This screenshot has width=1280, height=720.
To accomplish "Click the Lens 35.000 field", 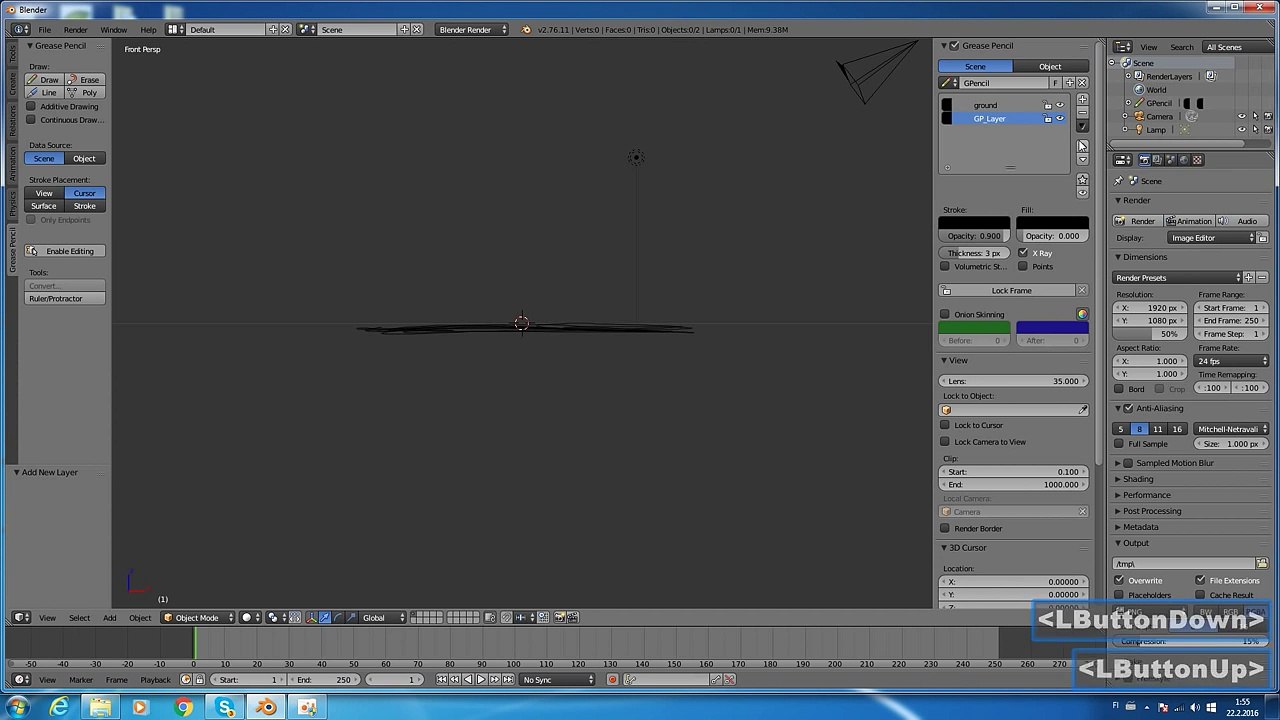I will click(x=1014, y=381).
